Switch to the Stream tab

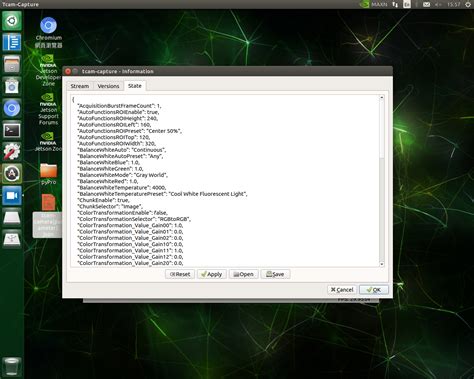[x=80, y=86]
